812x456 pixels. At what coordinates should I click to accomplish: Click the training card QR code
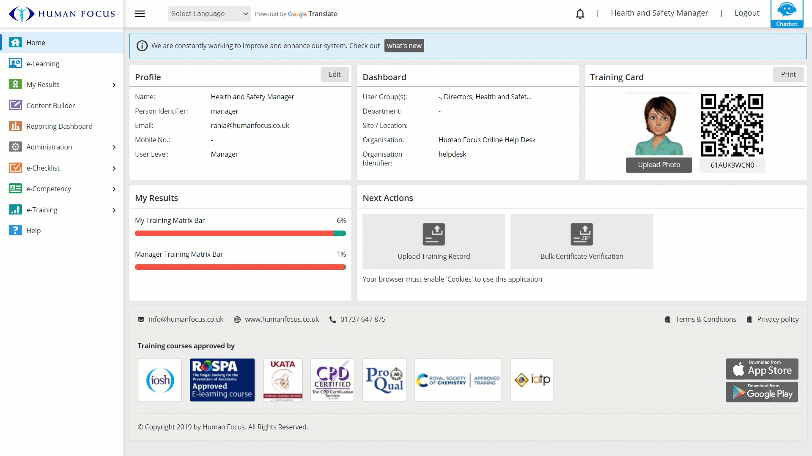click(x=733, y=124)
